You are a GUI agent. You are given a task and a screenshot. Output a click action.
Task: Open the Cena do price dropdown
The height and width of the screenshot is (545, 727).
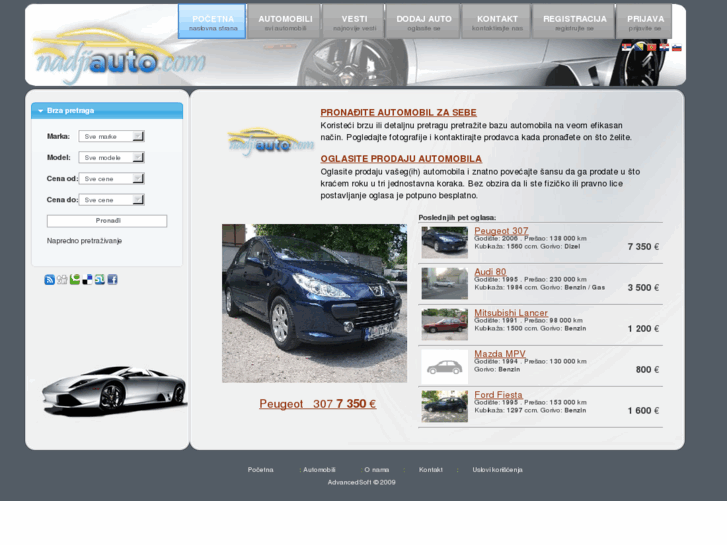pos(112,200)
